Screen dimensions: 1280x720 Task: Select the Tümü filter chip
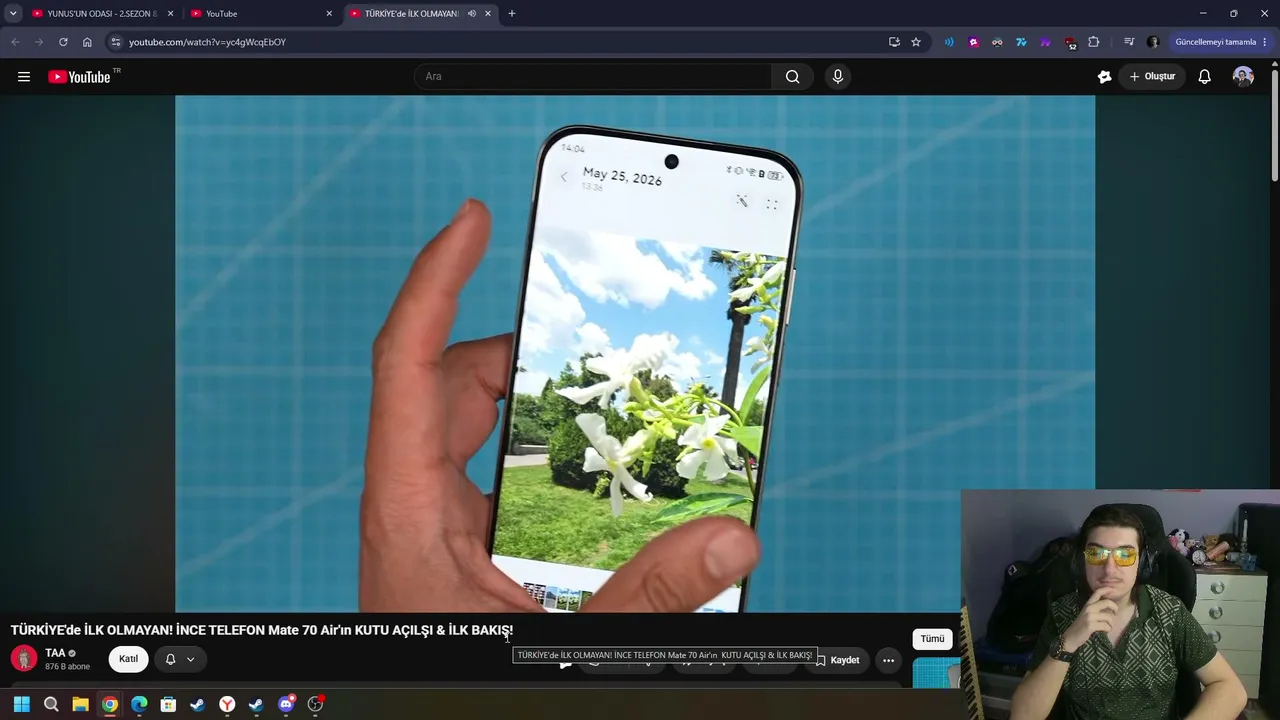click(932, 639)
